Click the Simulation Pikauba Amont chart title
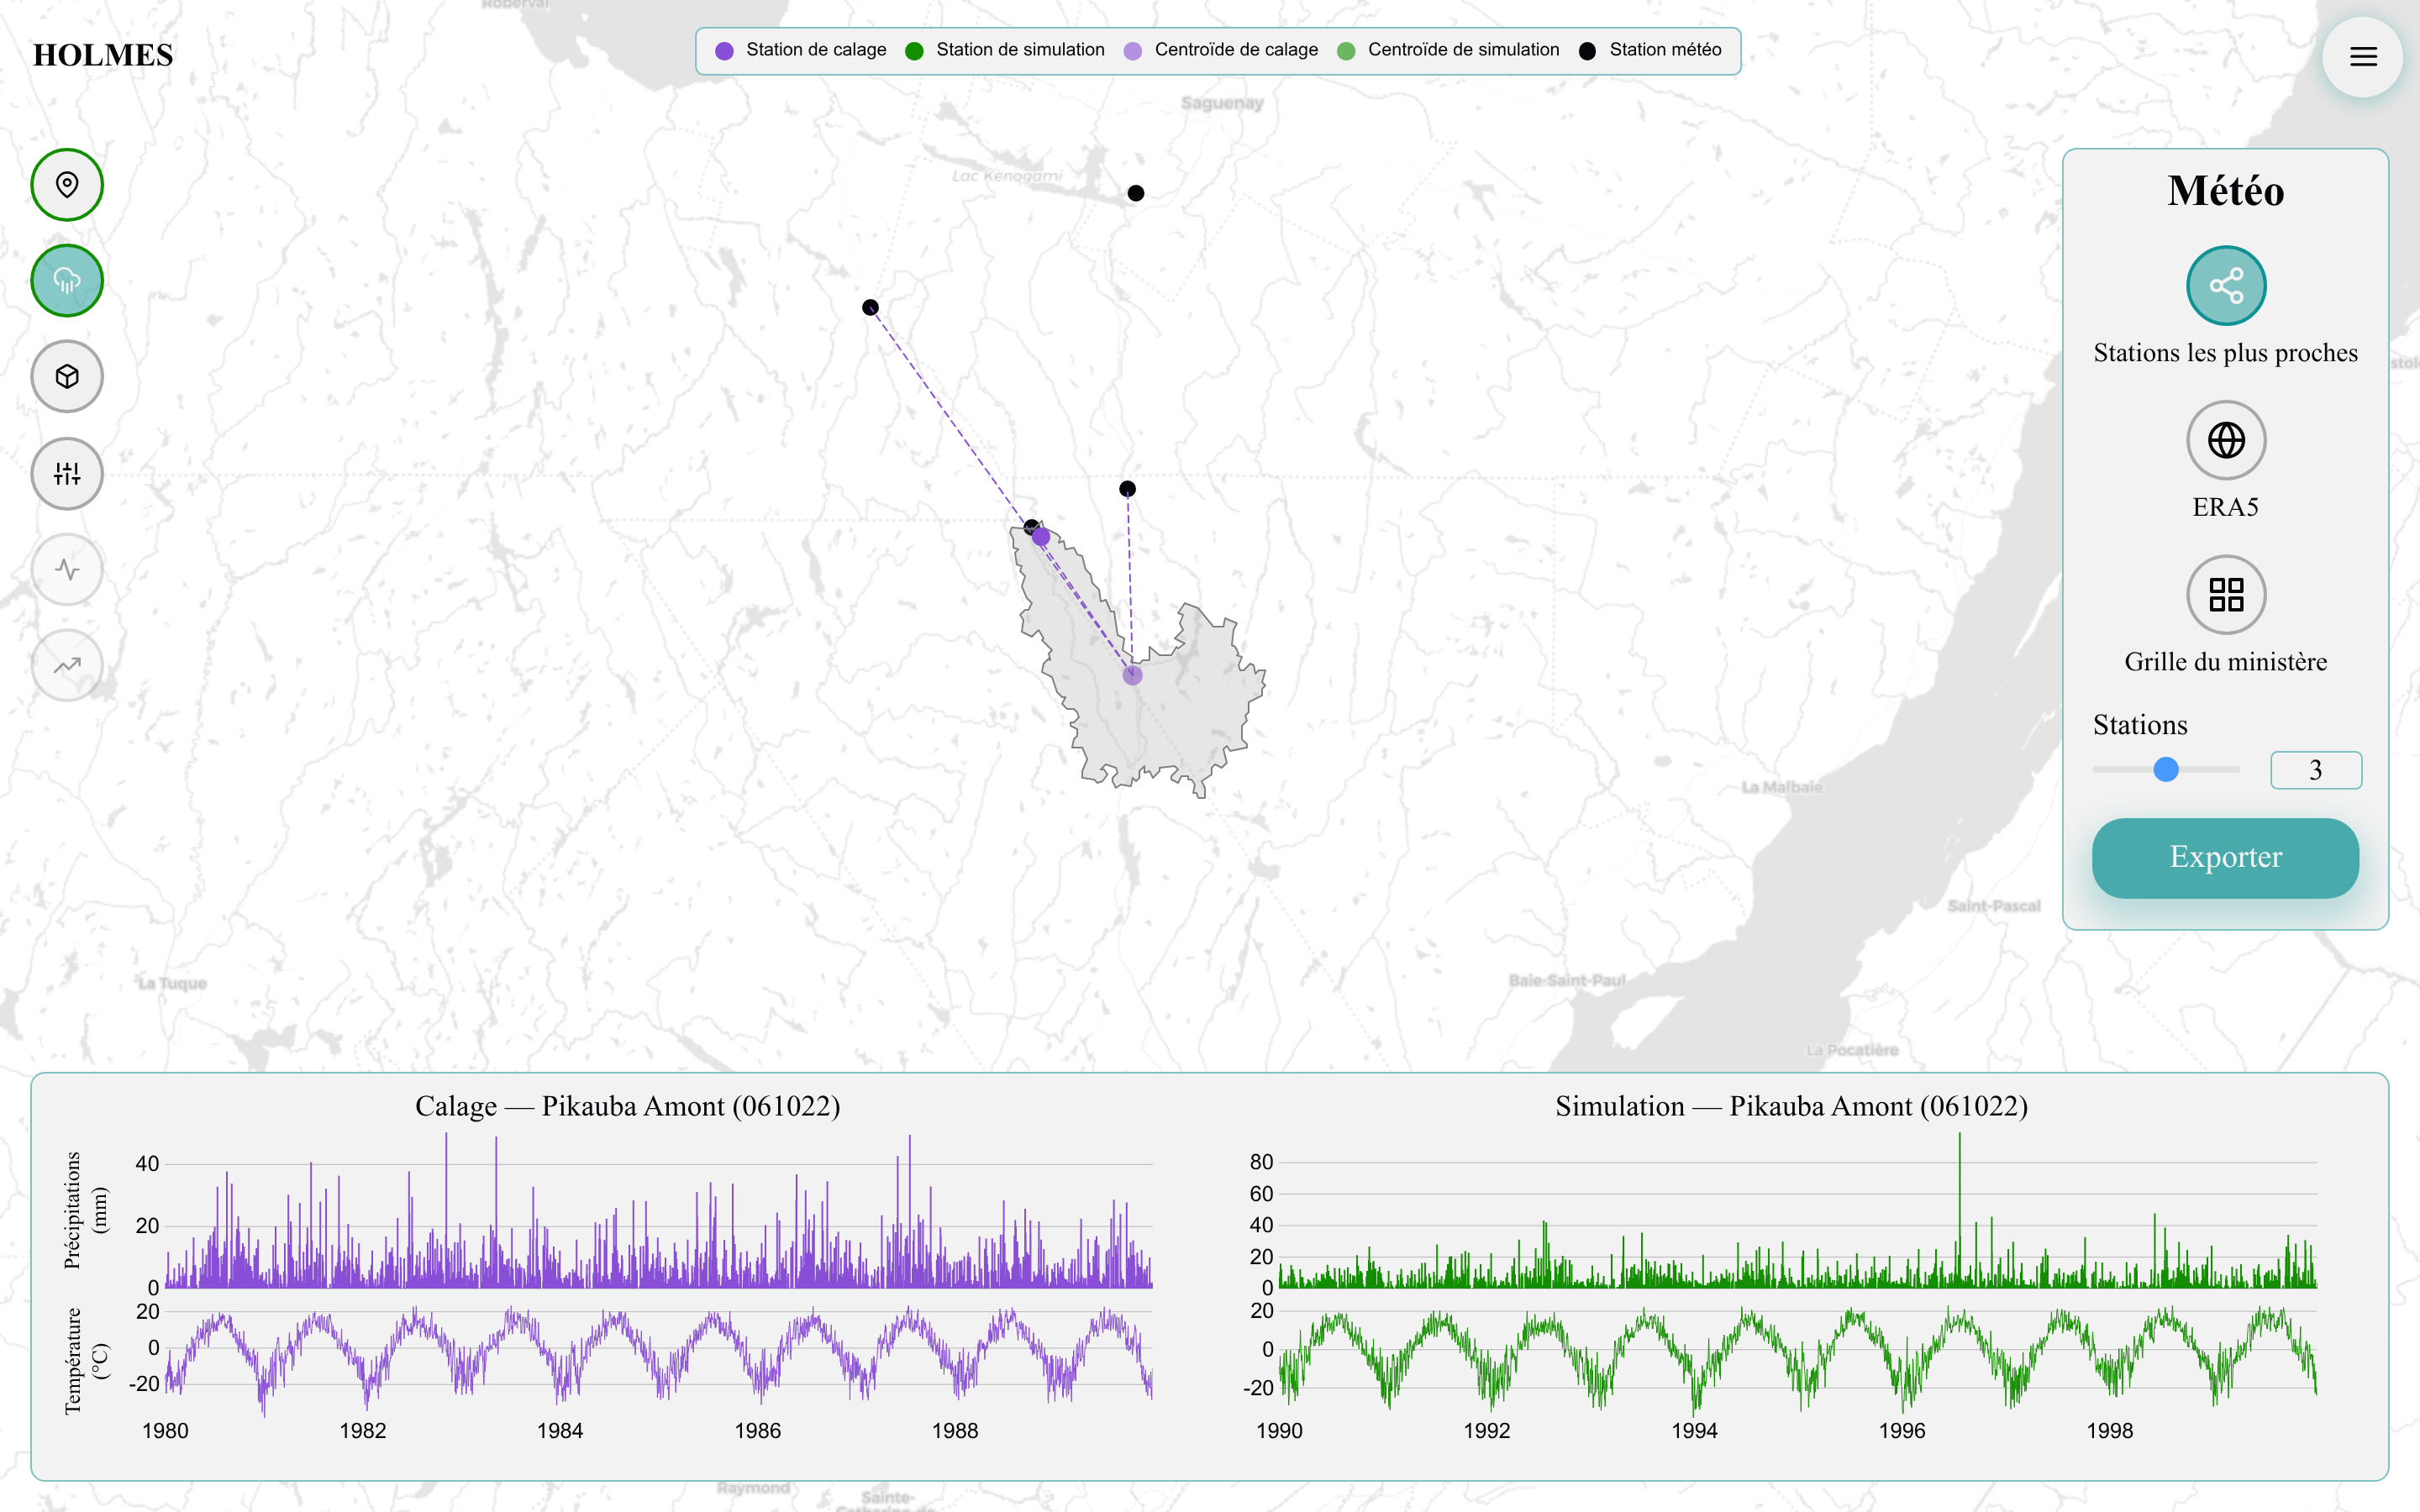Screen dimensions: 2420x1512 pos(1791,1106)
